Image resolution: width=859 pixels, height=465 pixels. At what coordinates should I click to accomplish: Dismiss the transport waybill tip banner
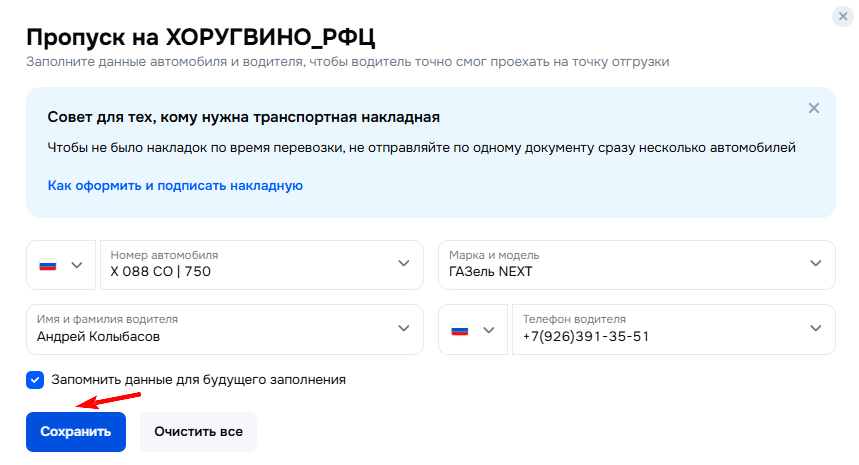point(814,108)
